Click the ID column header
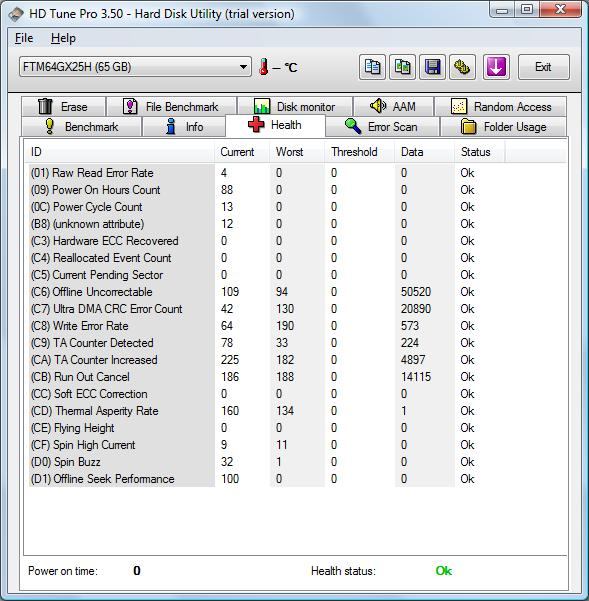This screenshot has height=601, width=589. tap(119, 152)
